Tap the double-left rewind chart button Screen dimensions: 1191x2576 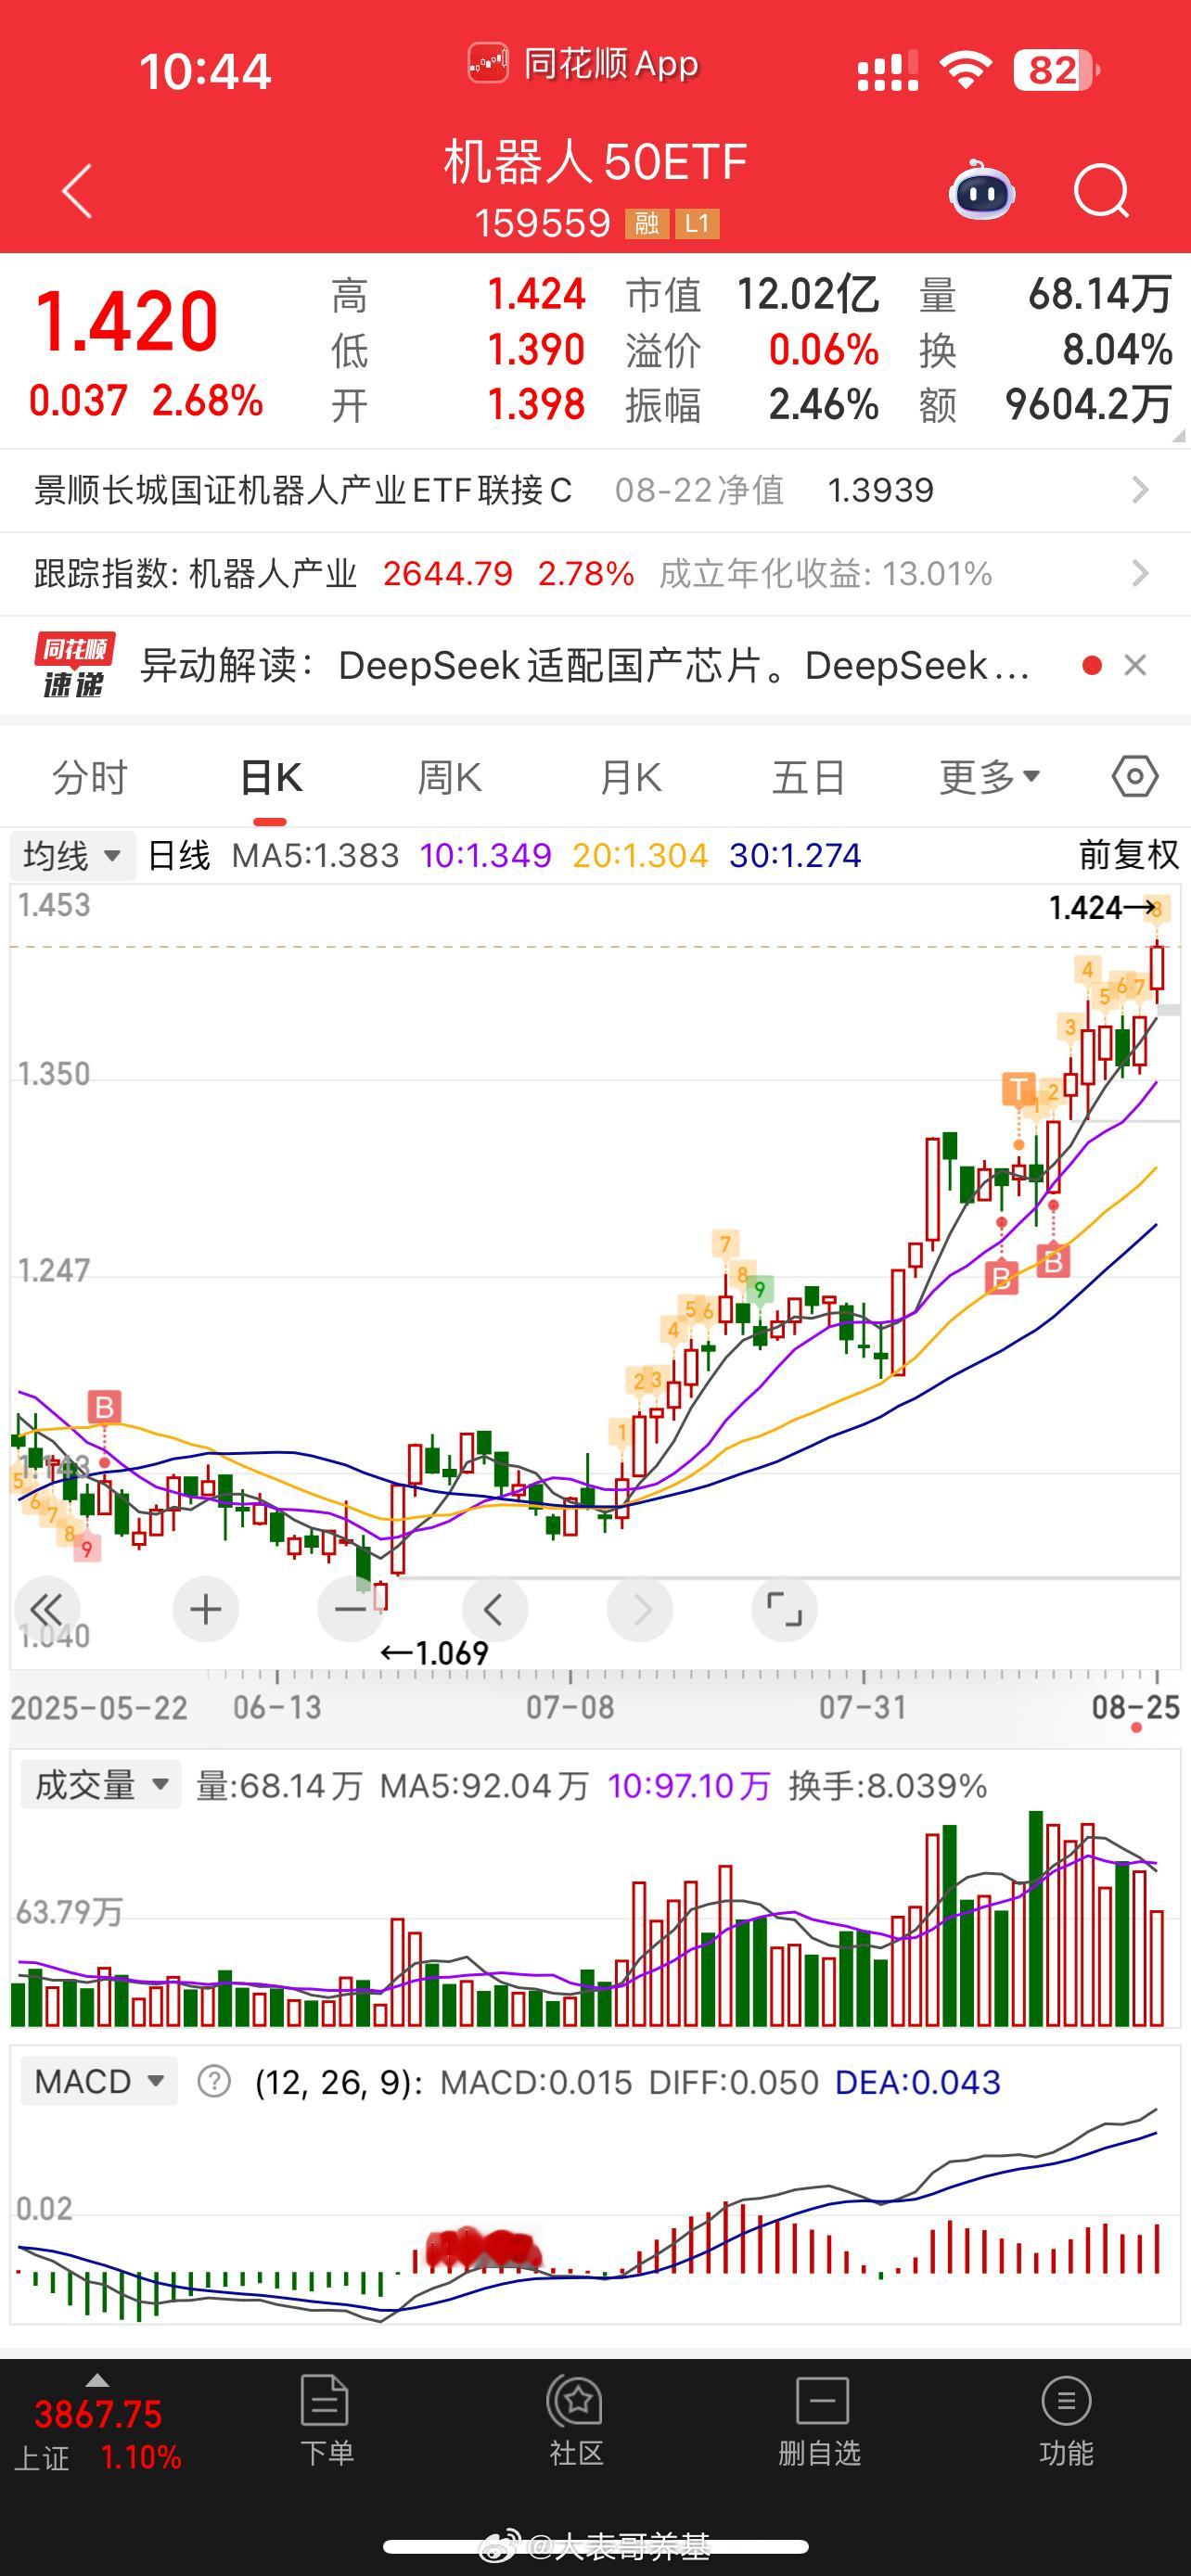pyautogui.click(x=46, y=1609)
